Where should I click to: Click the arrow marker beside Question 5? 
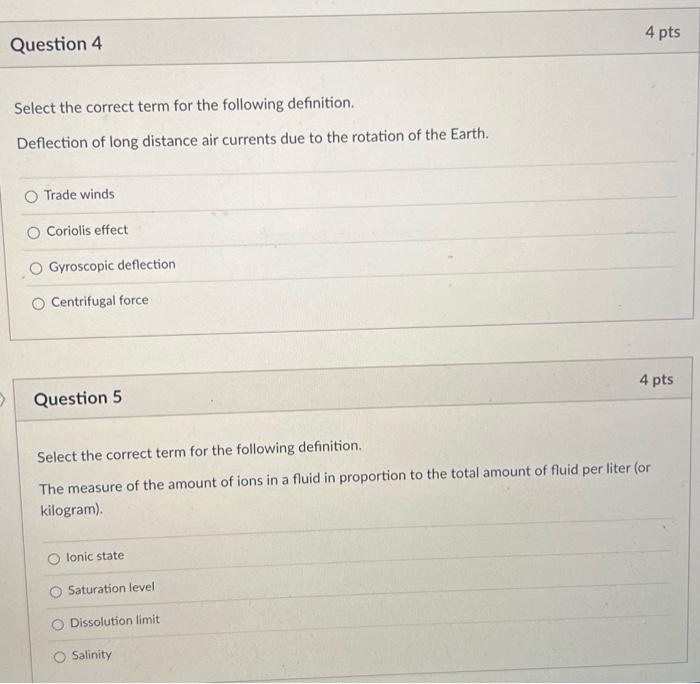[x=2, y=400]
